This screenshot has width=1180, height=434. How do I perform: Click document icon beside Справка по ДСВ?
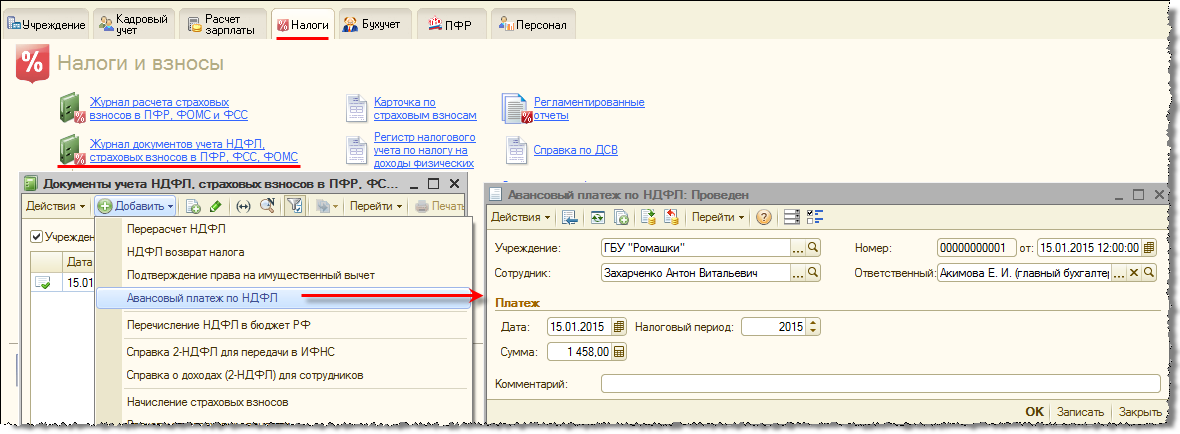515,150
